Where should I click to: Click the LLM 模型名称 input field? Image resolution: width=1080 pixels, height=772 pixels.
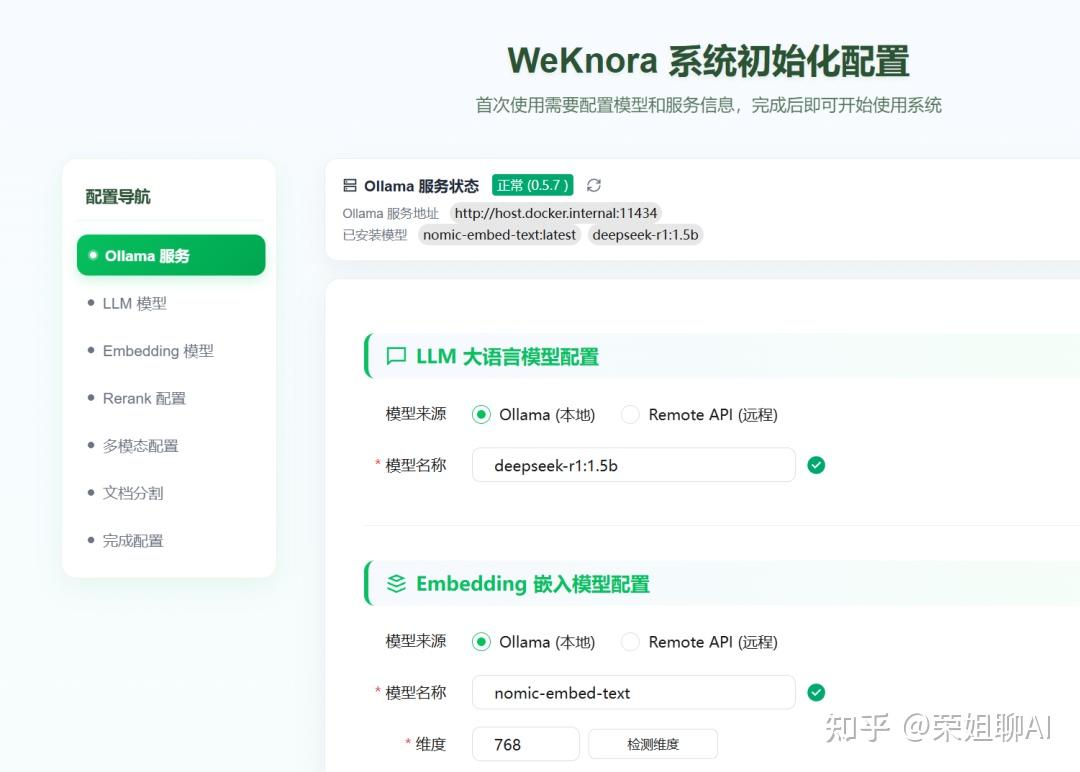point(633,465)
